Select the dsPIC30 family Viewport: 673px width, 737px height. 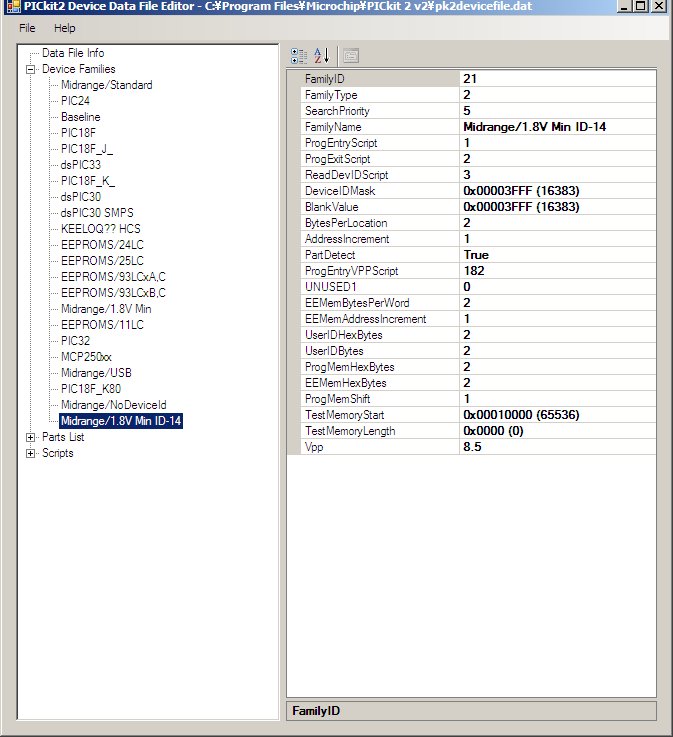tap(80, 197)
